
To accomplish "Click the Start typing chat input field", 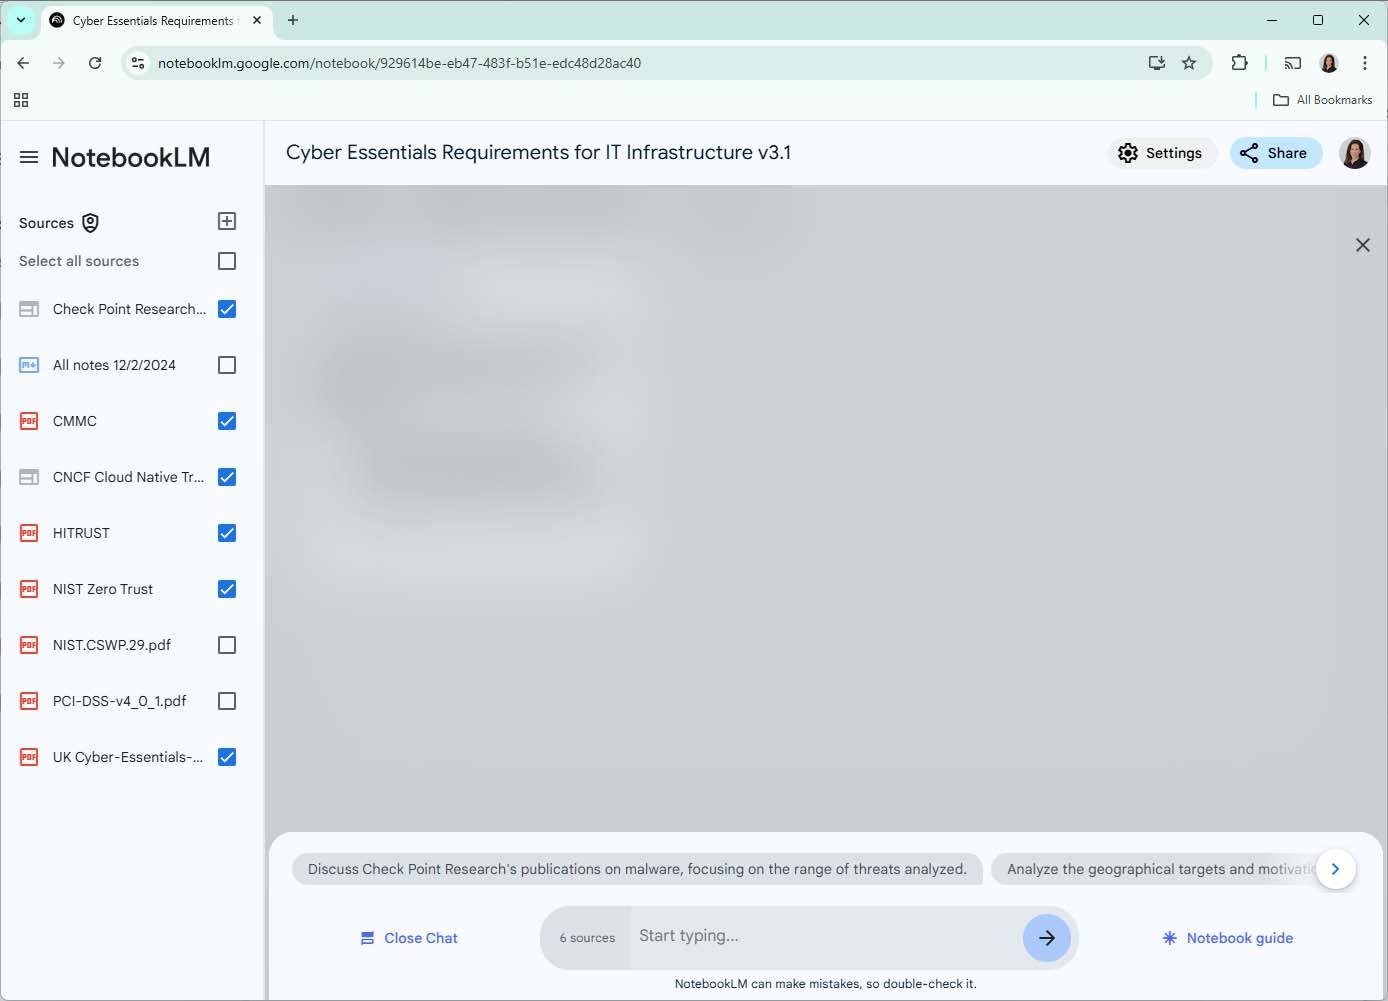I will click(800, 936).
